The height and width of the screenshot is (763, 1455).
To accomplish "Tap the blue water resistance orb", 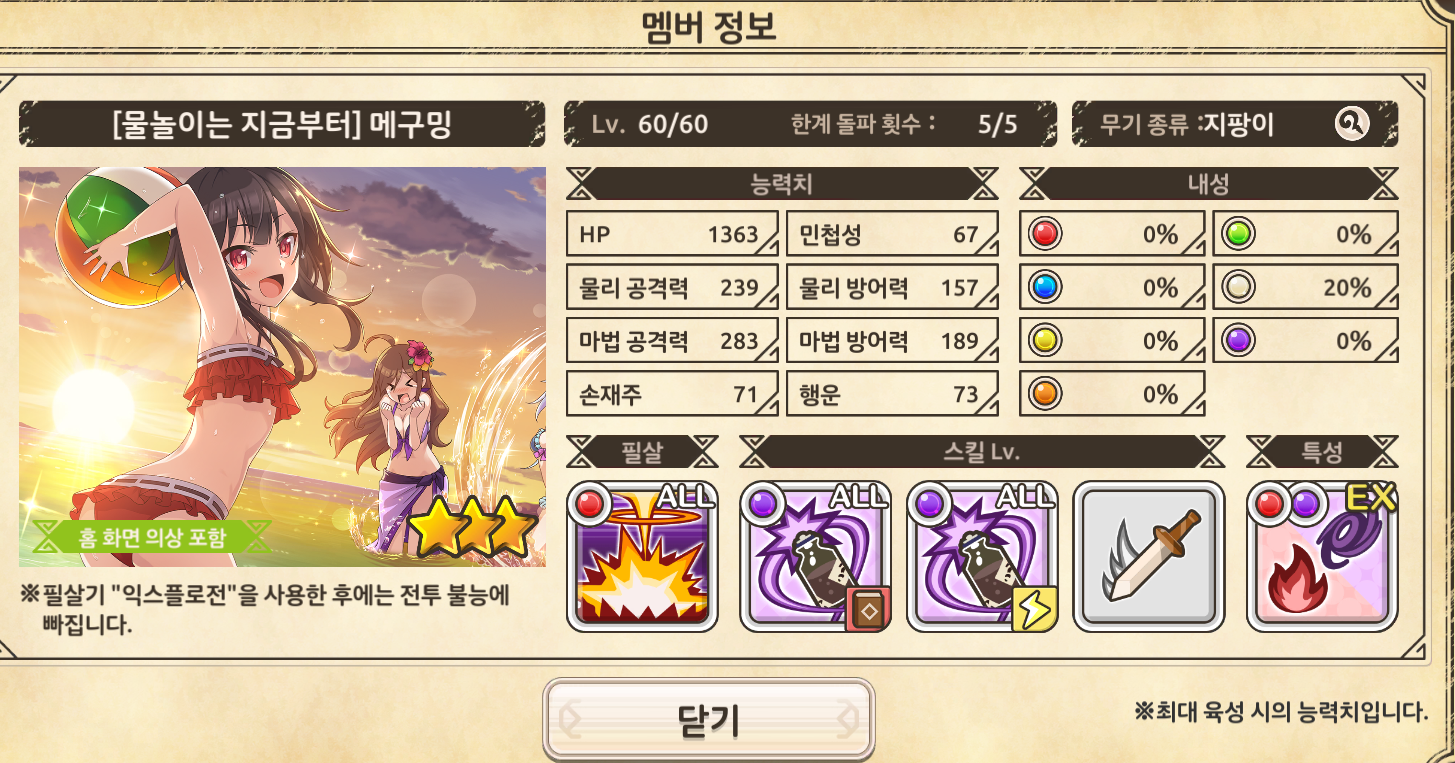I will point(1046,288).
